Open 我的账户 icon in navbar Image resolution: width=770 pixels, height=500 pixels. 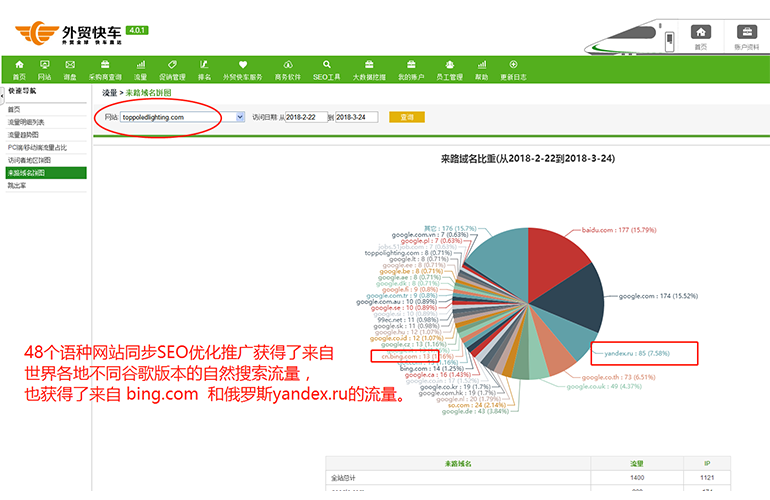411,64
